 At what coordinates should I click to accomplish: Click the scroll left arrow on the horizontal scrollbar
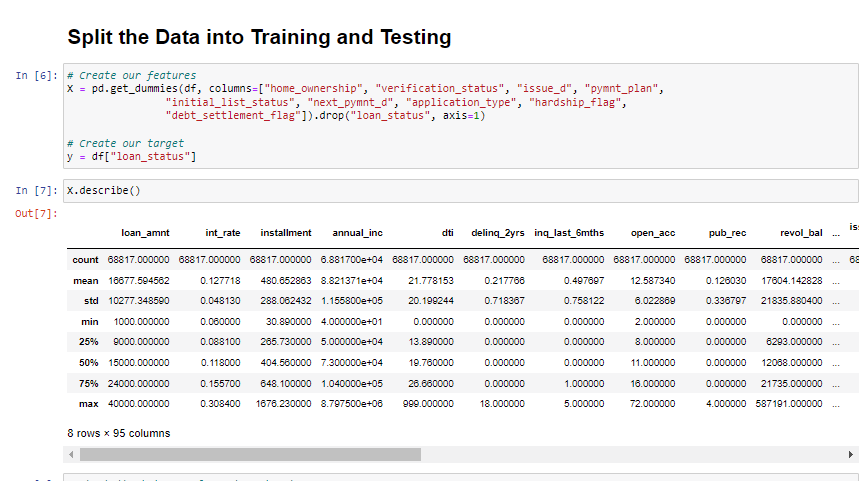coord(71,454)
